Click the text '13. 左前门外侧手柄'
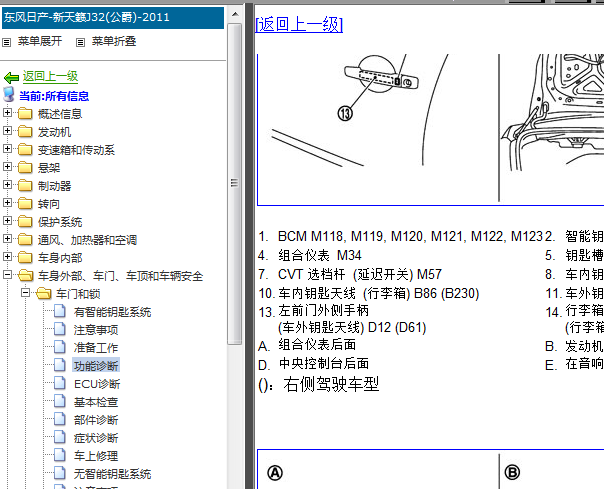Image resolution: width=604 pixels, height=489 pixels. (x=314, y=311)
